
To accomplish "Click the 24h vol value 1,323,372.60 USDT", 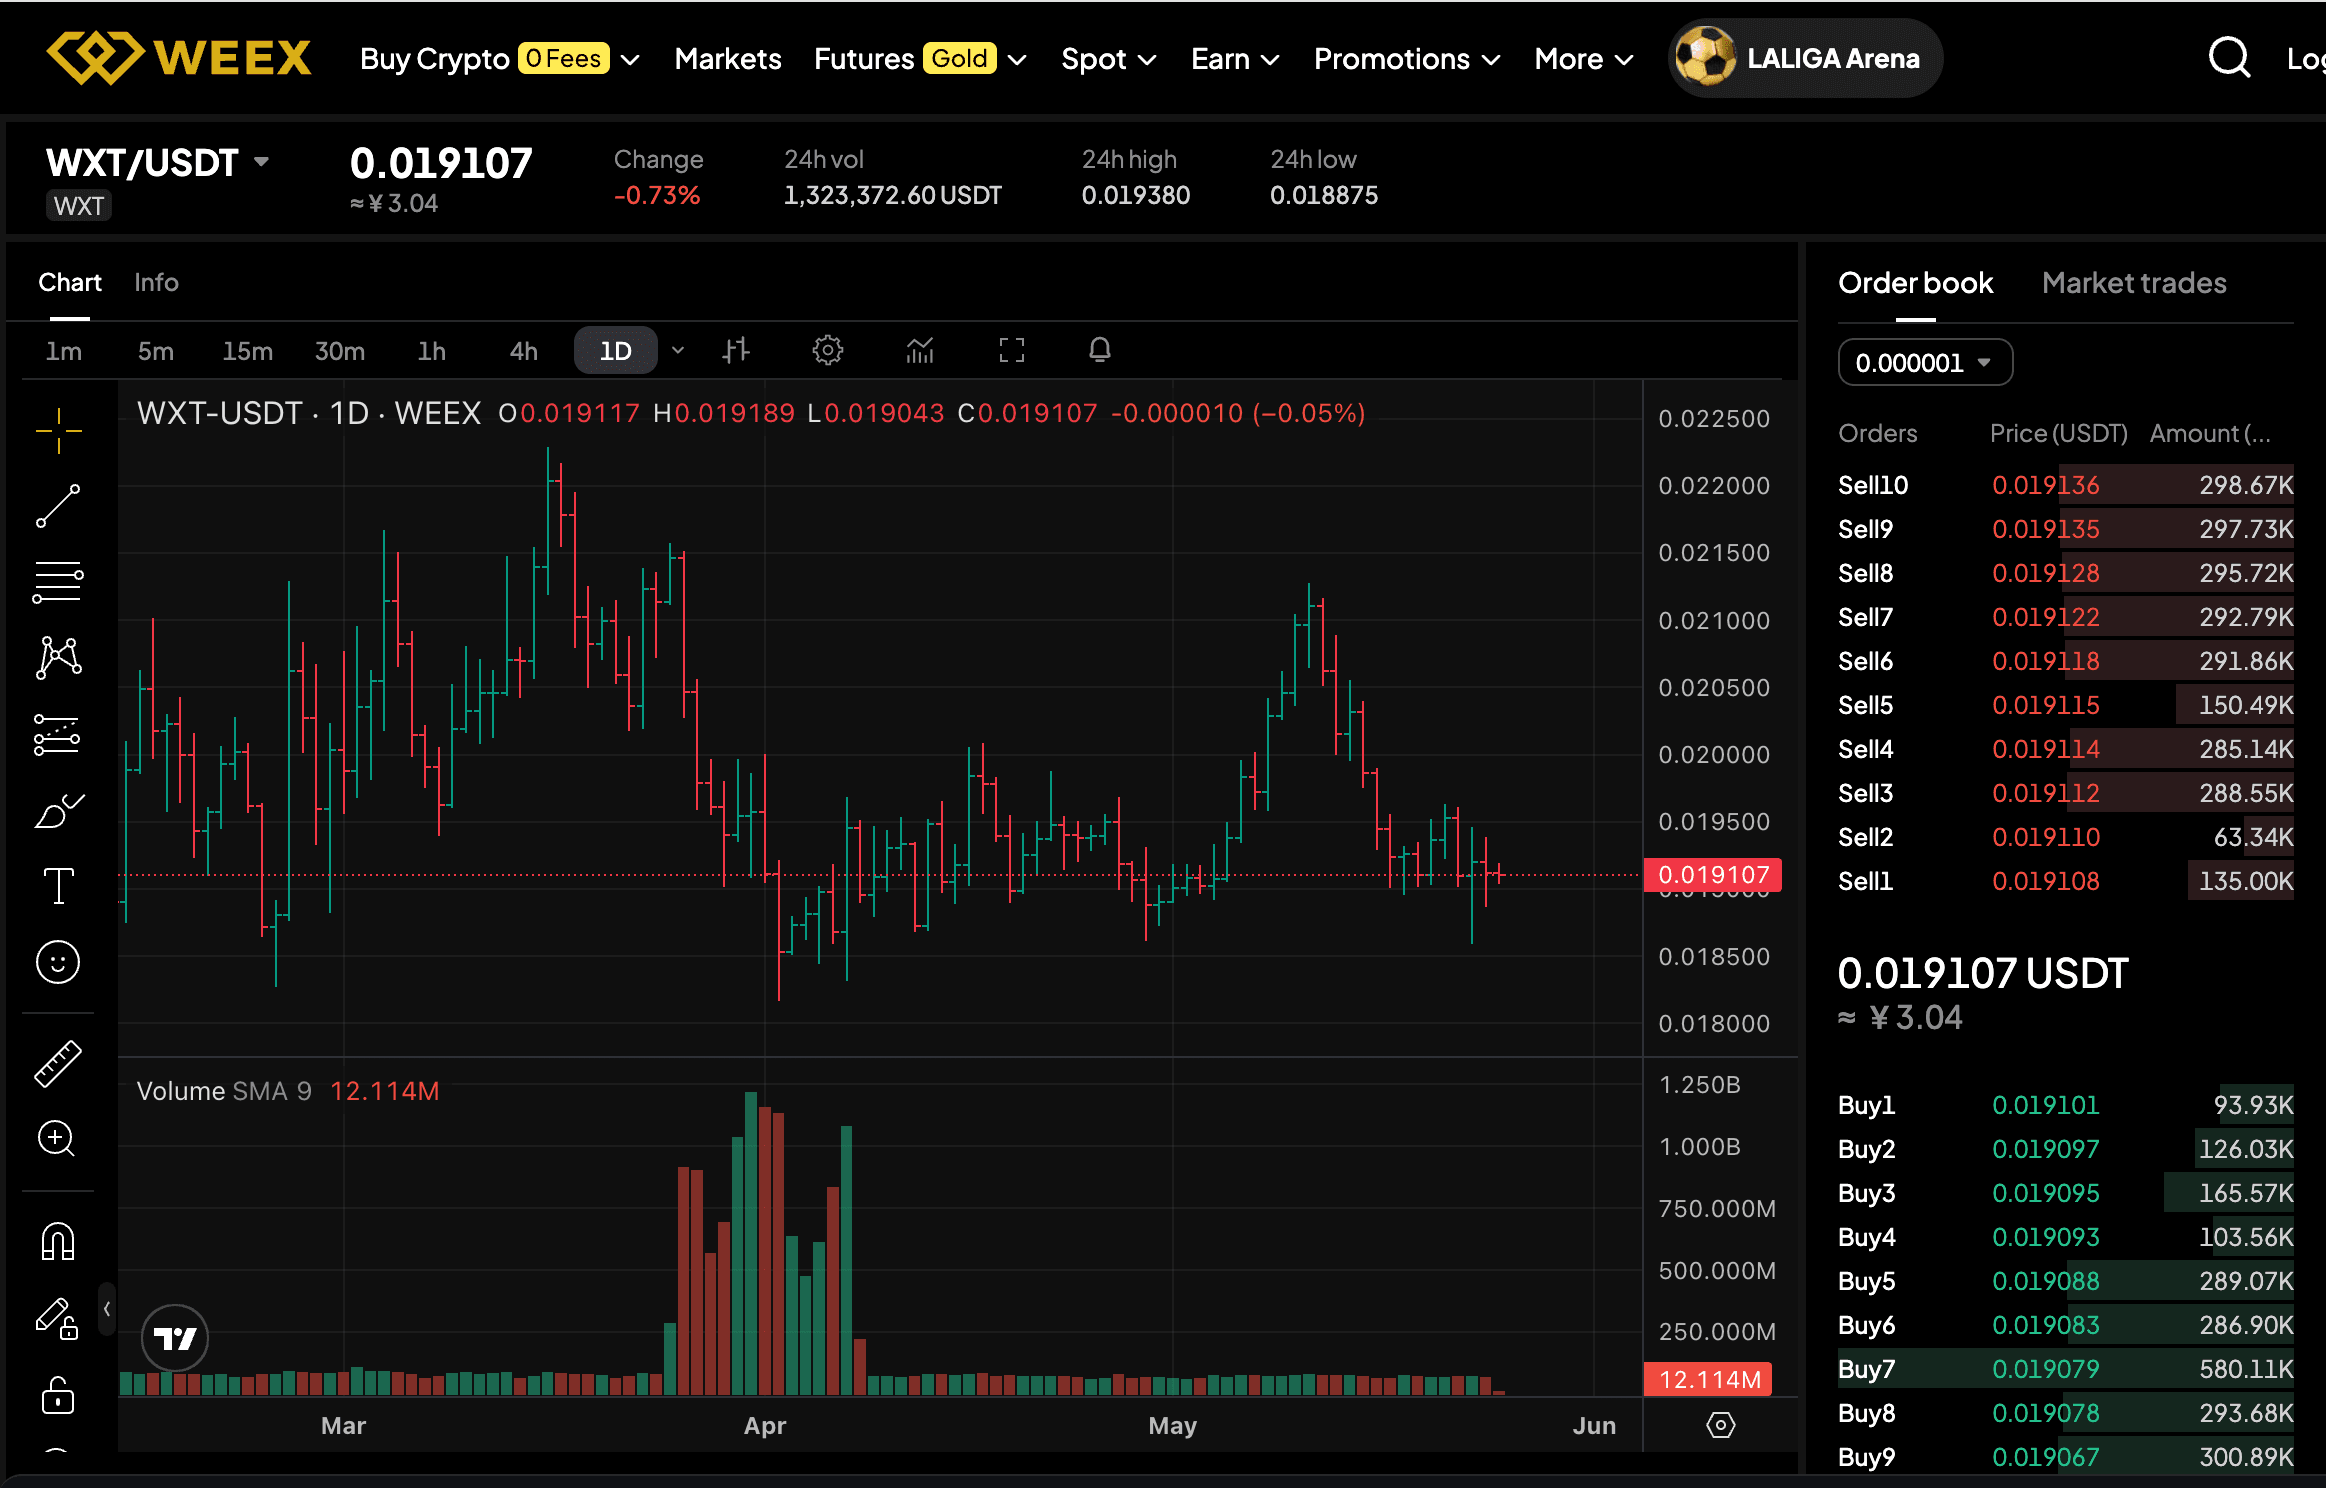I will tap(892, 195).
